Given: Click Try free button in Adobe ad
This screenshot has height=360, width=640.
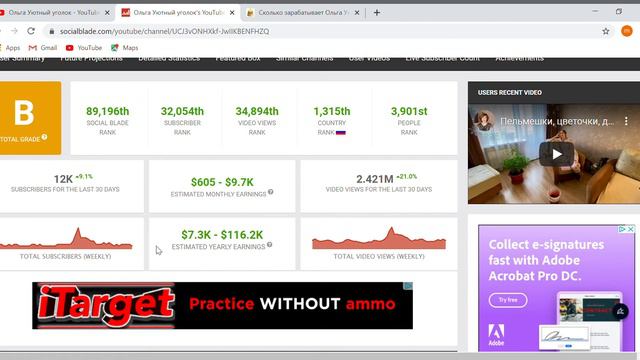Looking at the screenshot, I should coord(508,300).
